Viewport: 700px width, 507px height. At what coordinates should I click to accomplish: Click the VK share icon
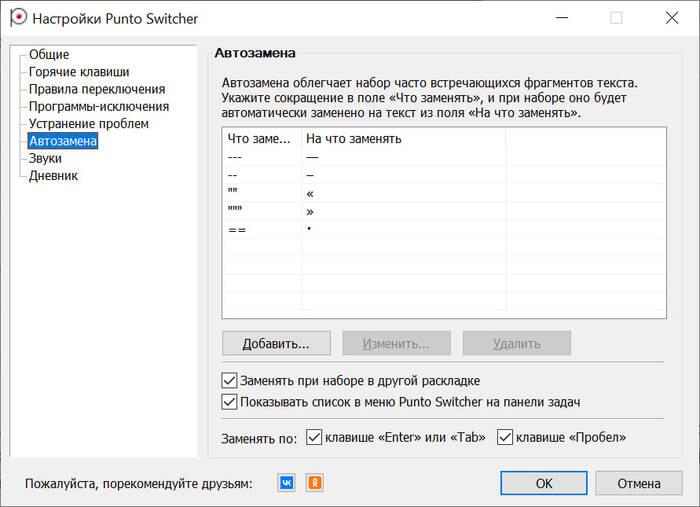[287, 483]
